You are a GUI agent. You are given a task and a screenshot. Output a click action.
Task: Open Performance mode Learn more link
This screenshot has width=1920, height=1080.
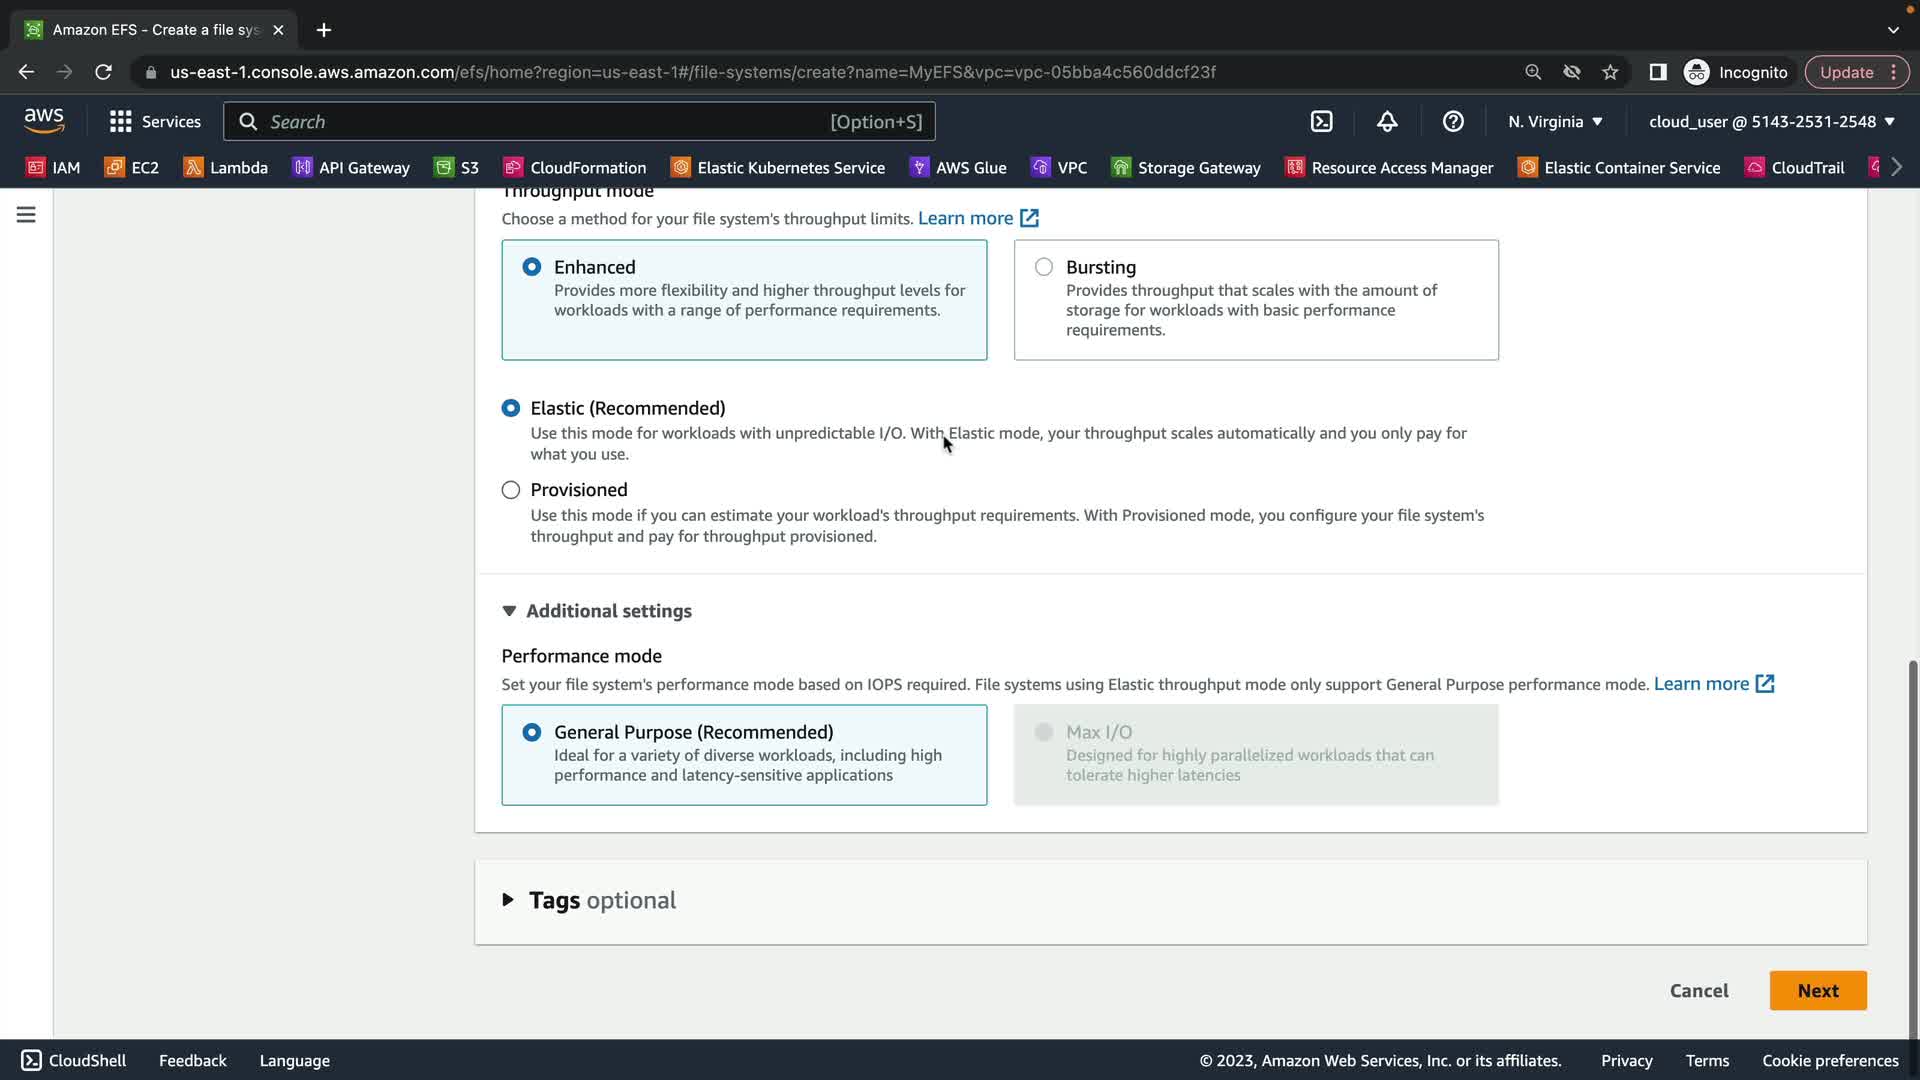point(1713,684)
